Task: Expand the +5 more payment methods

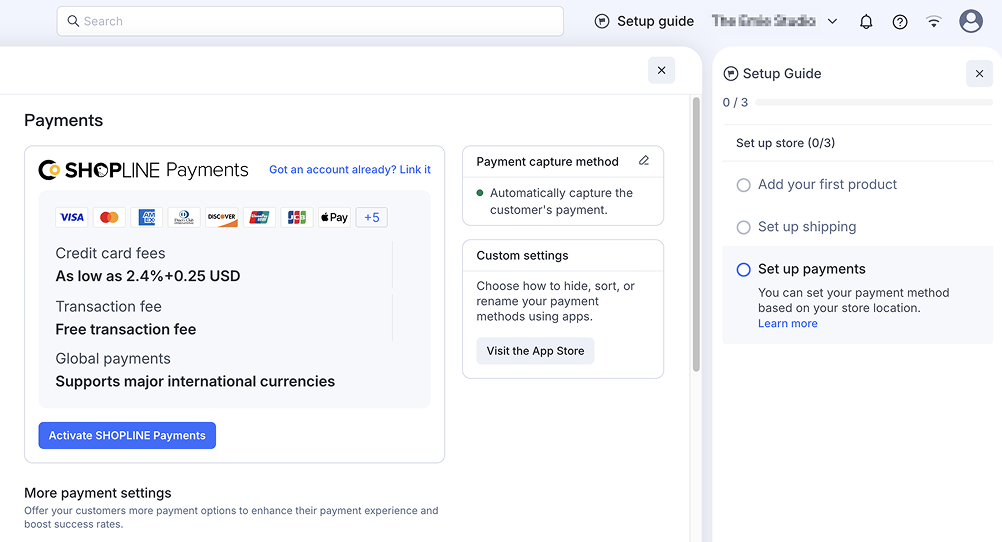Action: coord(371,217)
